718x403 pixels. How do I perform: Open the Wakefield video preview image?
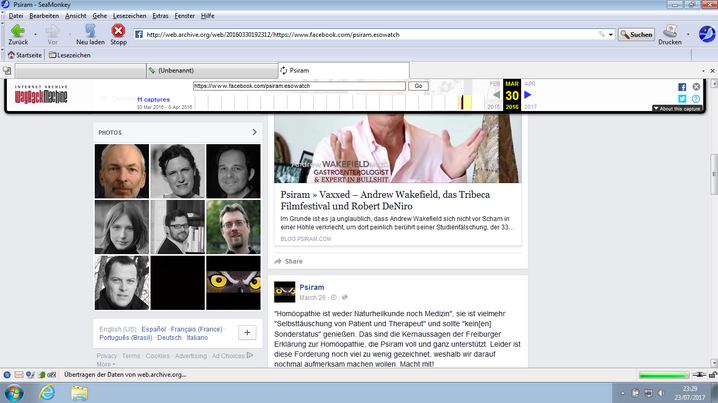click(397, 149)
